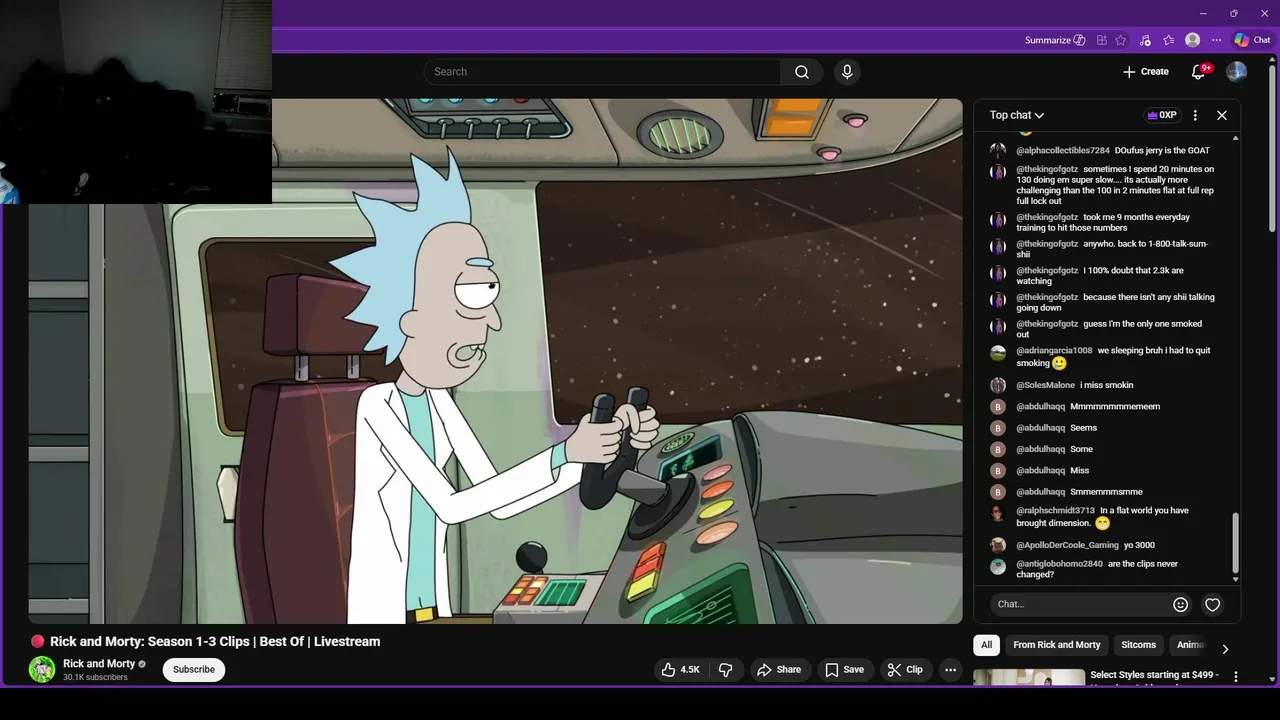The width and height of the screenshot is (1280, 720).
Task: Like the video with thumbs up 4.5K
Action: coord(681,670)
